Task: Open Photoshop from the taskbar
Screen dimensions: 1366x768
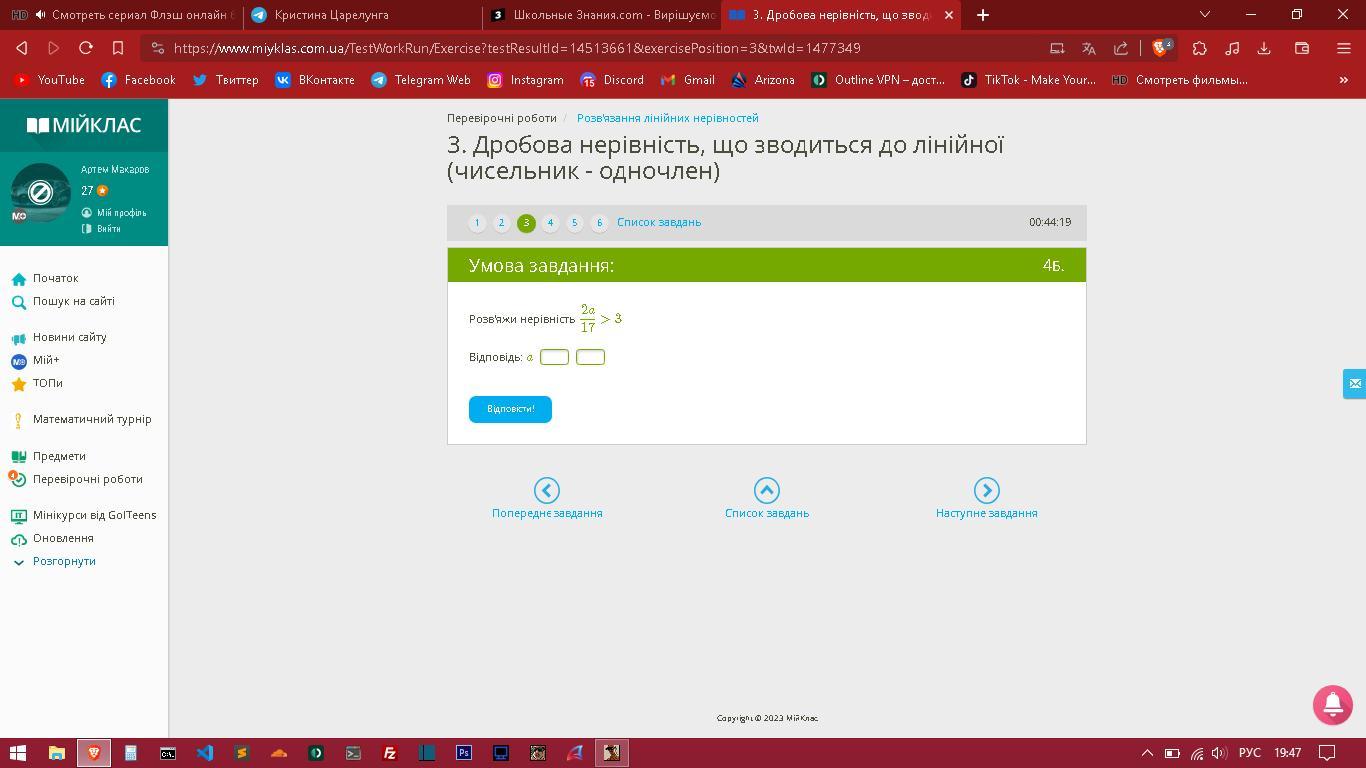Action: tap(464, 753)
